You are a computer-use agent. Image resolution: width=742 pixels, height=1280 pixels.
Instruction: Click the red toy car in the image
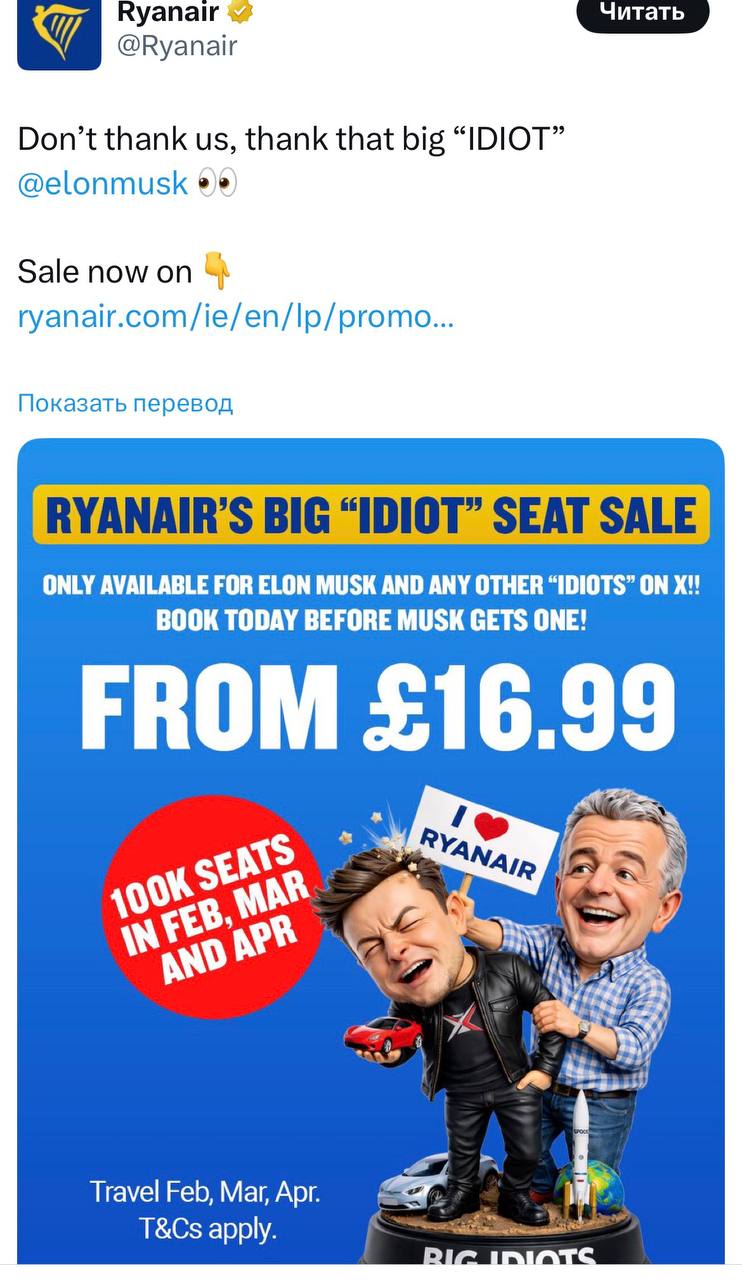coord(383,1034)
